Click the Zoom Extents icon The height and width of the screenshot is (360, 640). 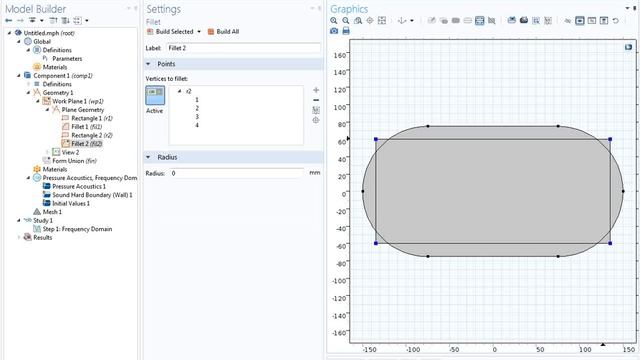coord(382,20)
